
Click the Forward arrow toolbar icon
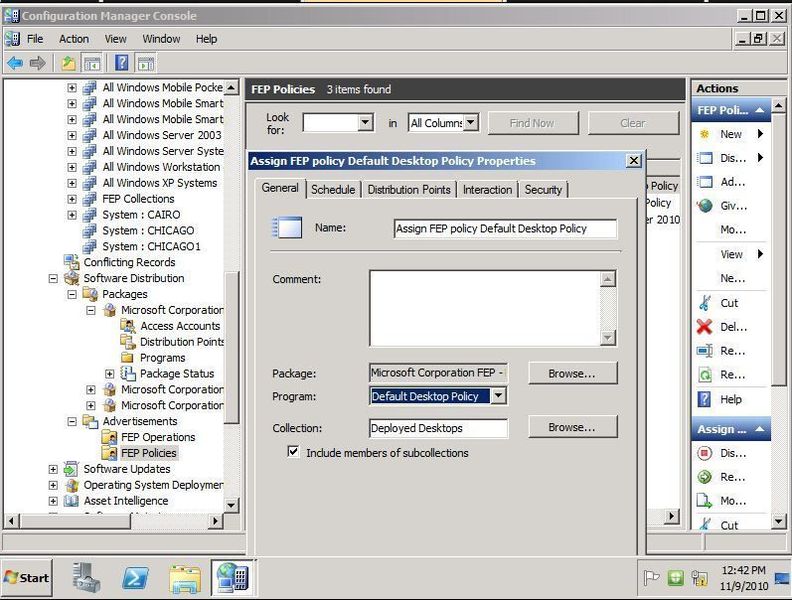pyautogui.click(x=38, y=63)
